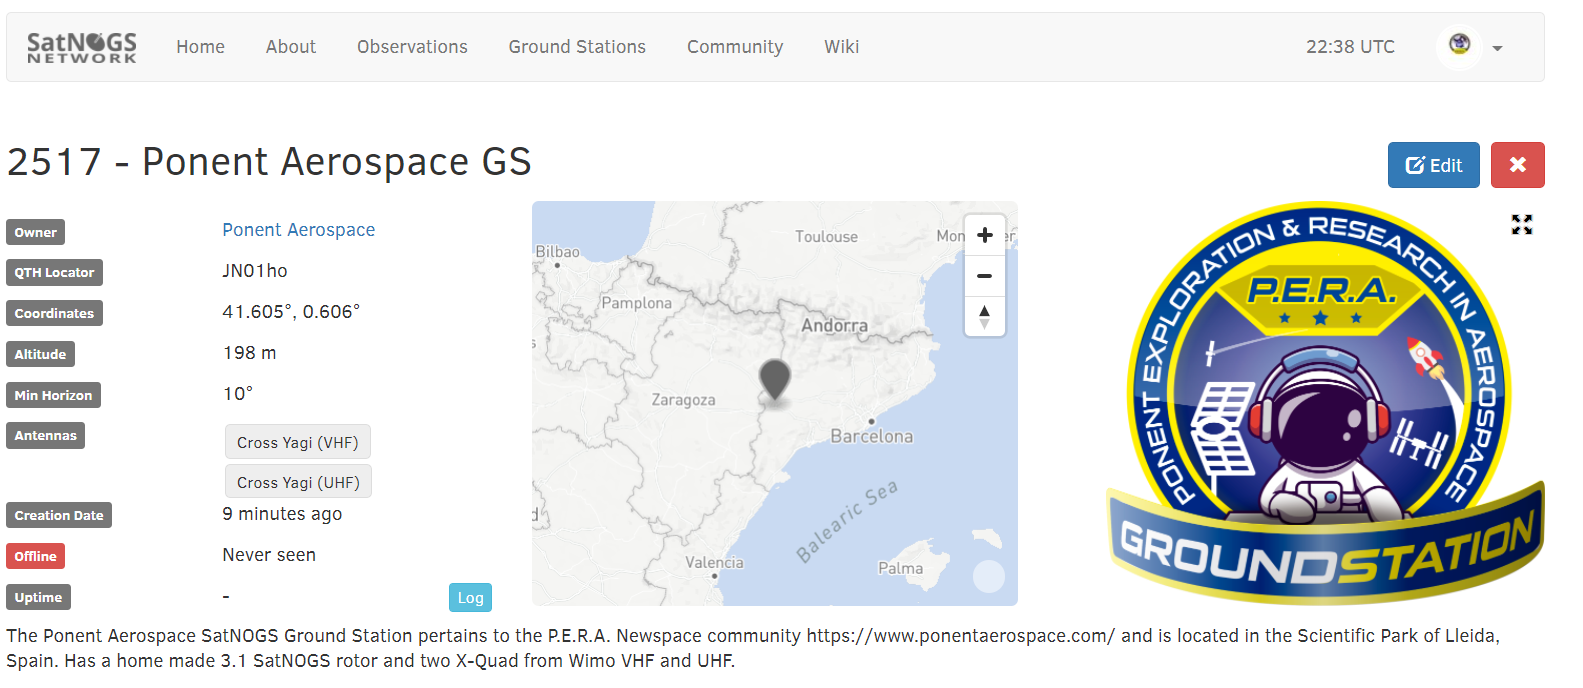
Task: Open the Community link
Action: [x=735, y=47]
